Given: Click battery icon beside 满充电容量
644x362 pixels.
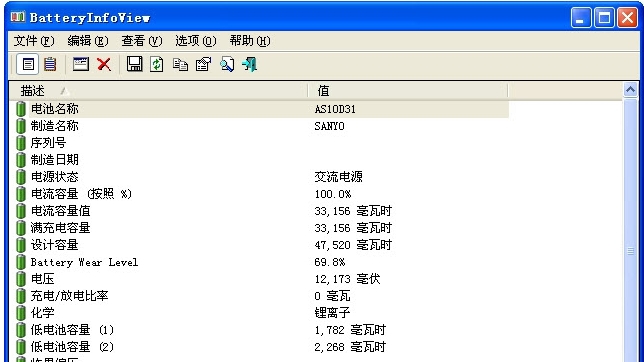Looking at the screenshot, I should (x=21, y=228).
